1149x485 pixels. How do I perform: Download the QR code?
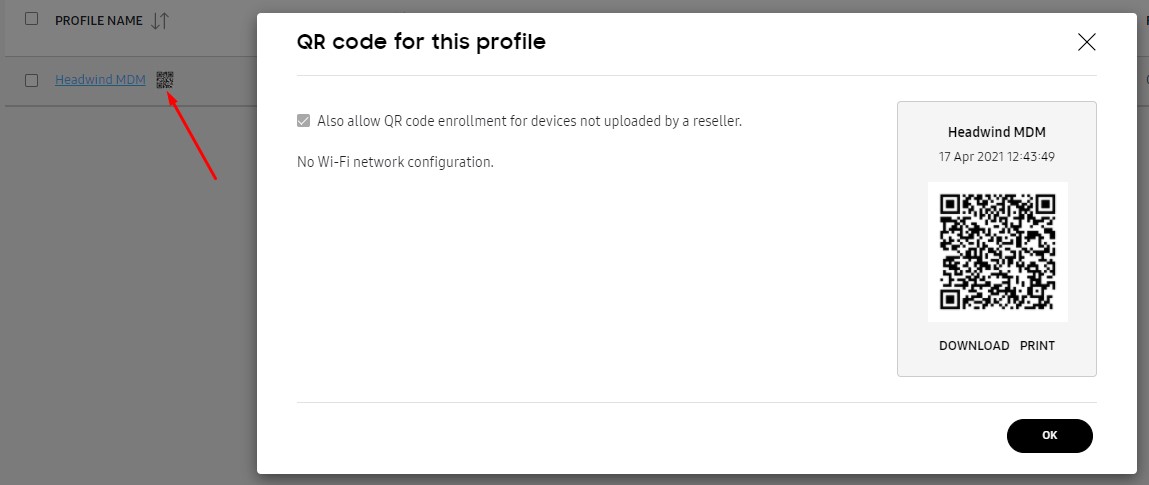tap(974, 346)
